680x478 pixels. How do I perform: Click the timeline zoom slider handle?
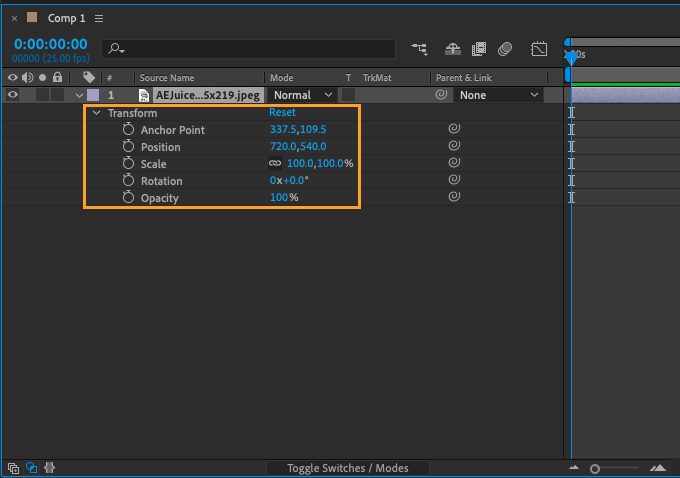coord(595,468)
